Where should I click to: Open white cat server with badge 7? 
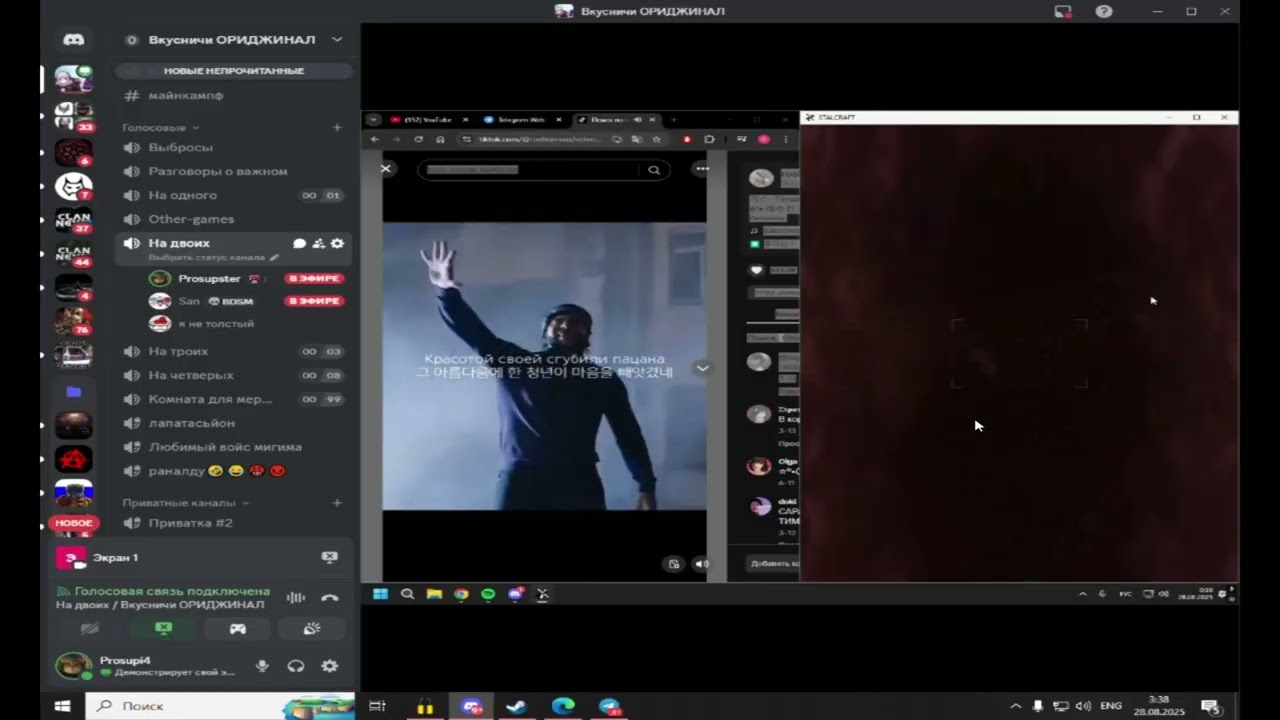point(73,187)
